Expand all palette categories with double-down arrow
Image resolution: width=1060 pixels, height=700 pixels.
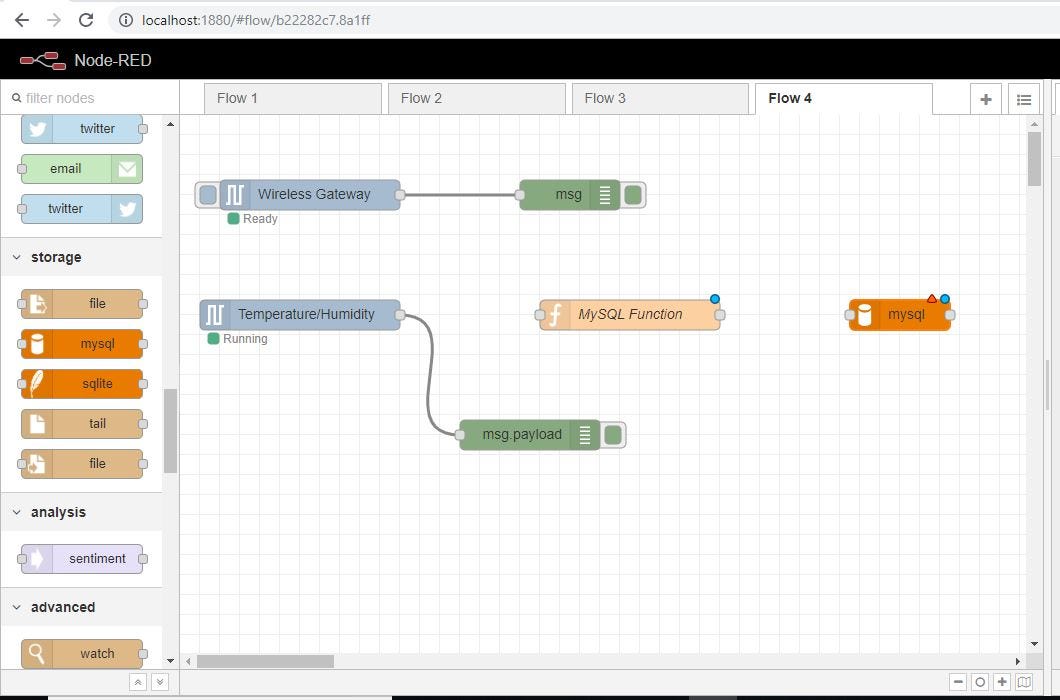pyautogui.click(x=160, y=682)
